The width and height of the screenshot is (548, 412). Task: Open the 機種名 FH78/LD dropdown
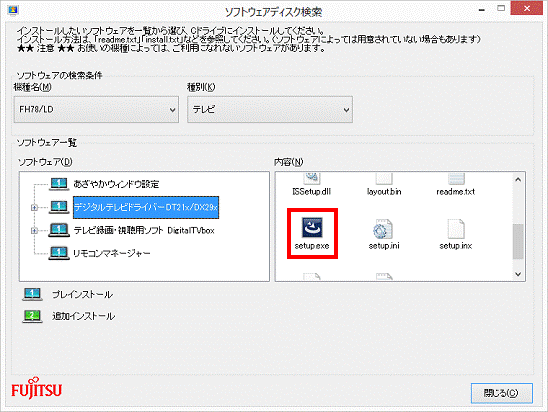point(96,109)
